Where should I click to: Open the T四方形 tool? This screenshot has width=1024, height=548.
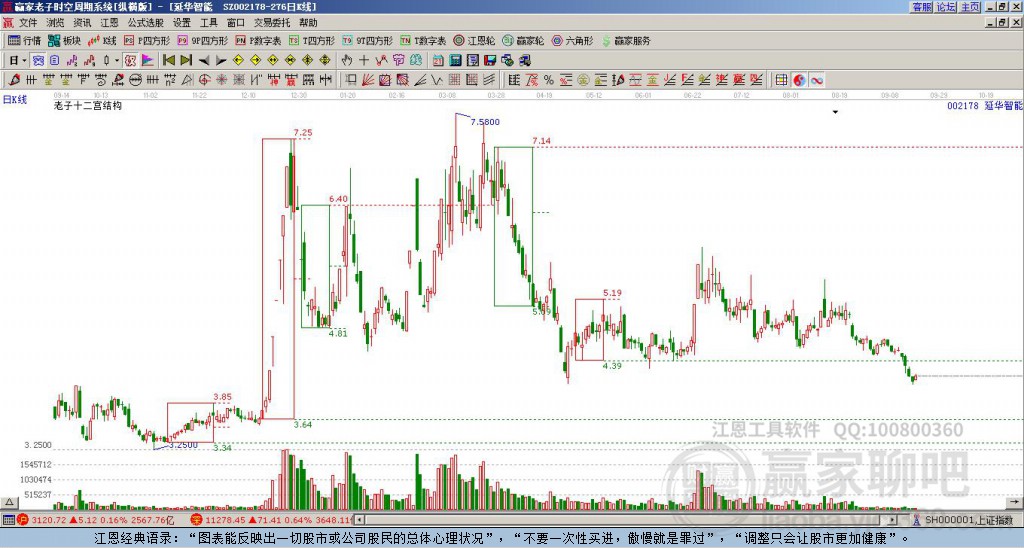click(312, 40)
